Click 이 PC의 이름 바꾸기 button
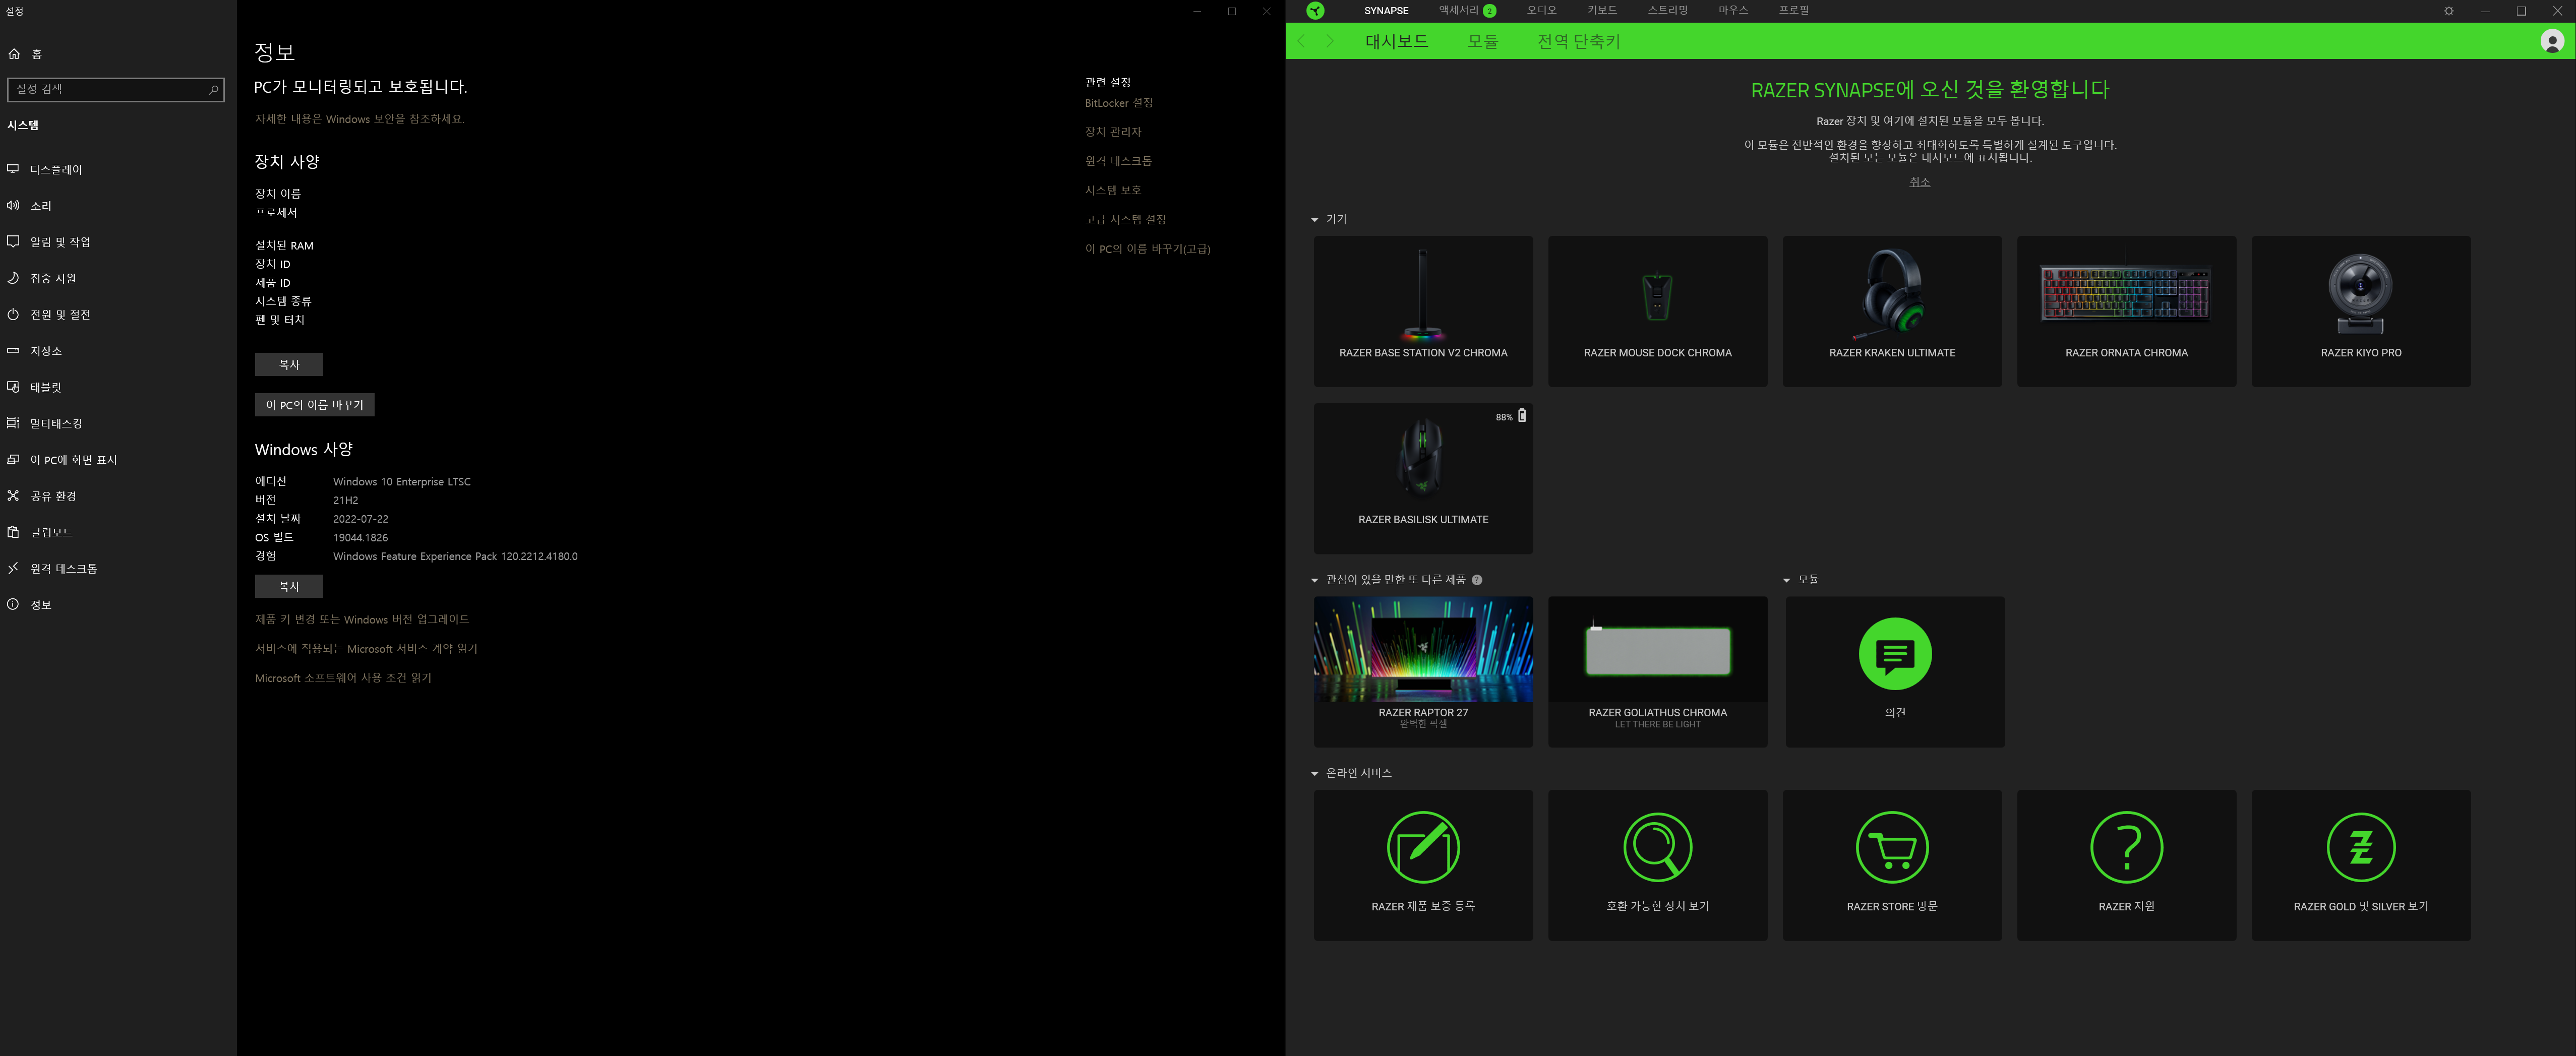Image resolution: width=2576 pixels, height=1056 pixels. tap(314, 404)
